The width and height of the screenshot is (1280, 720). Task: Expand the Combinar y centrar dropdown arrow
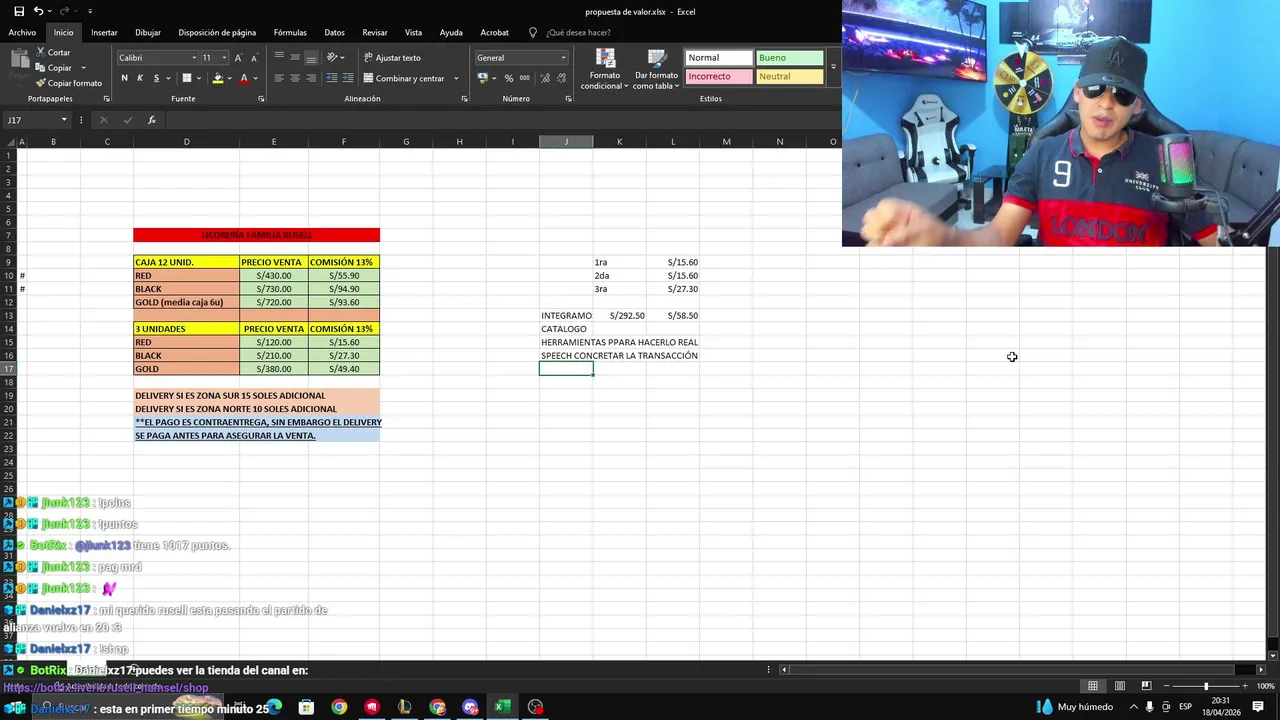coord(456,78)
